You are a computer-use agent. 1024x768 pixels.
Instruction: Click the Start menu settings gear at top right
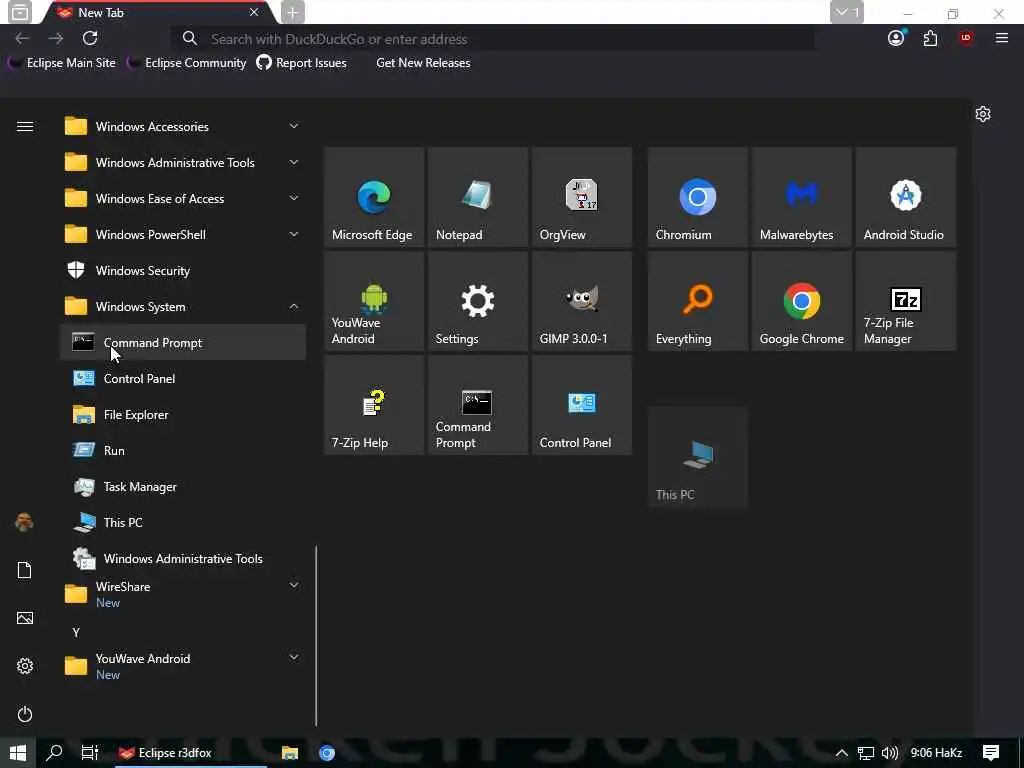(x=983, y=114)
